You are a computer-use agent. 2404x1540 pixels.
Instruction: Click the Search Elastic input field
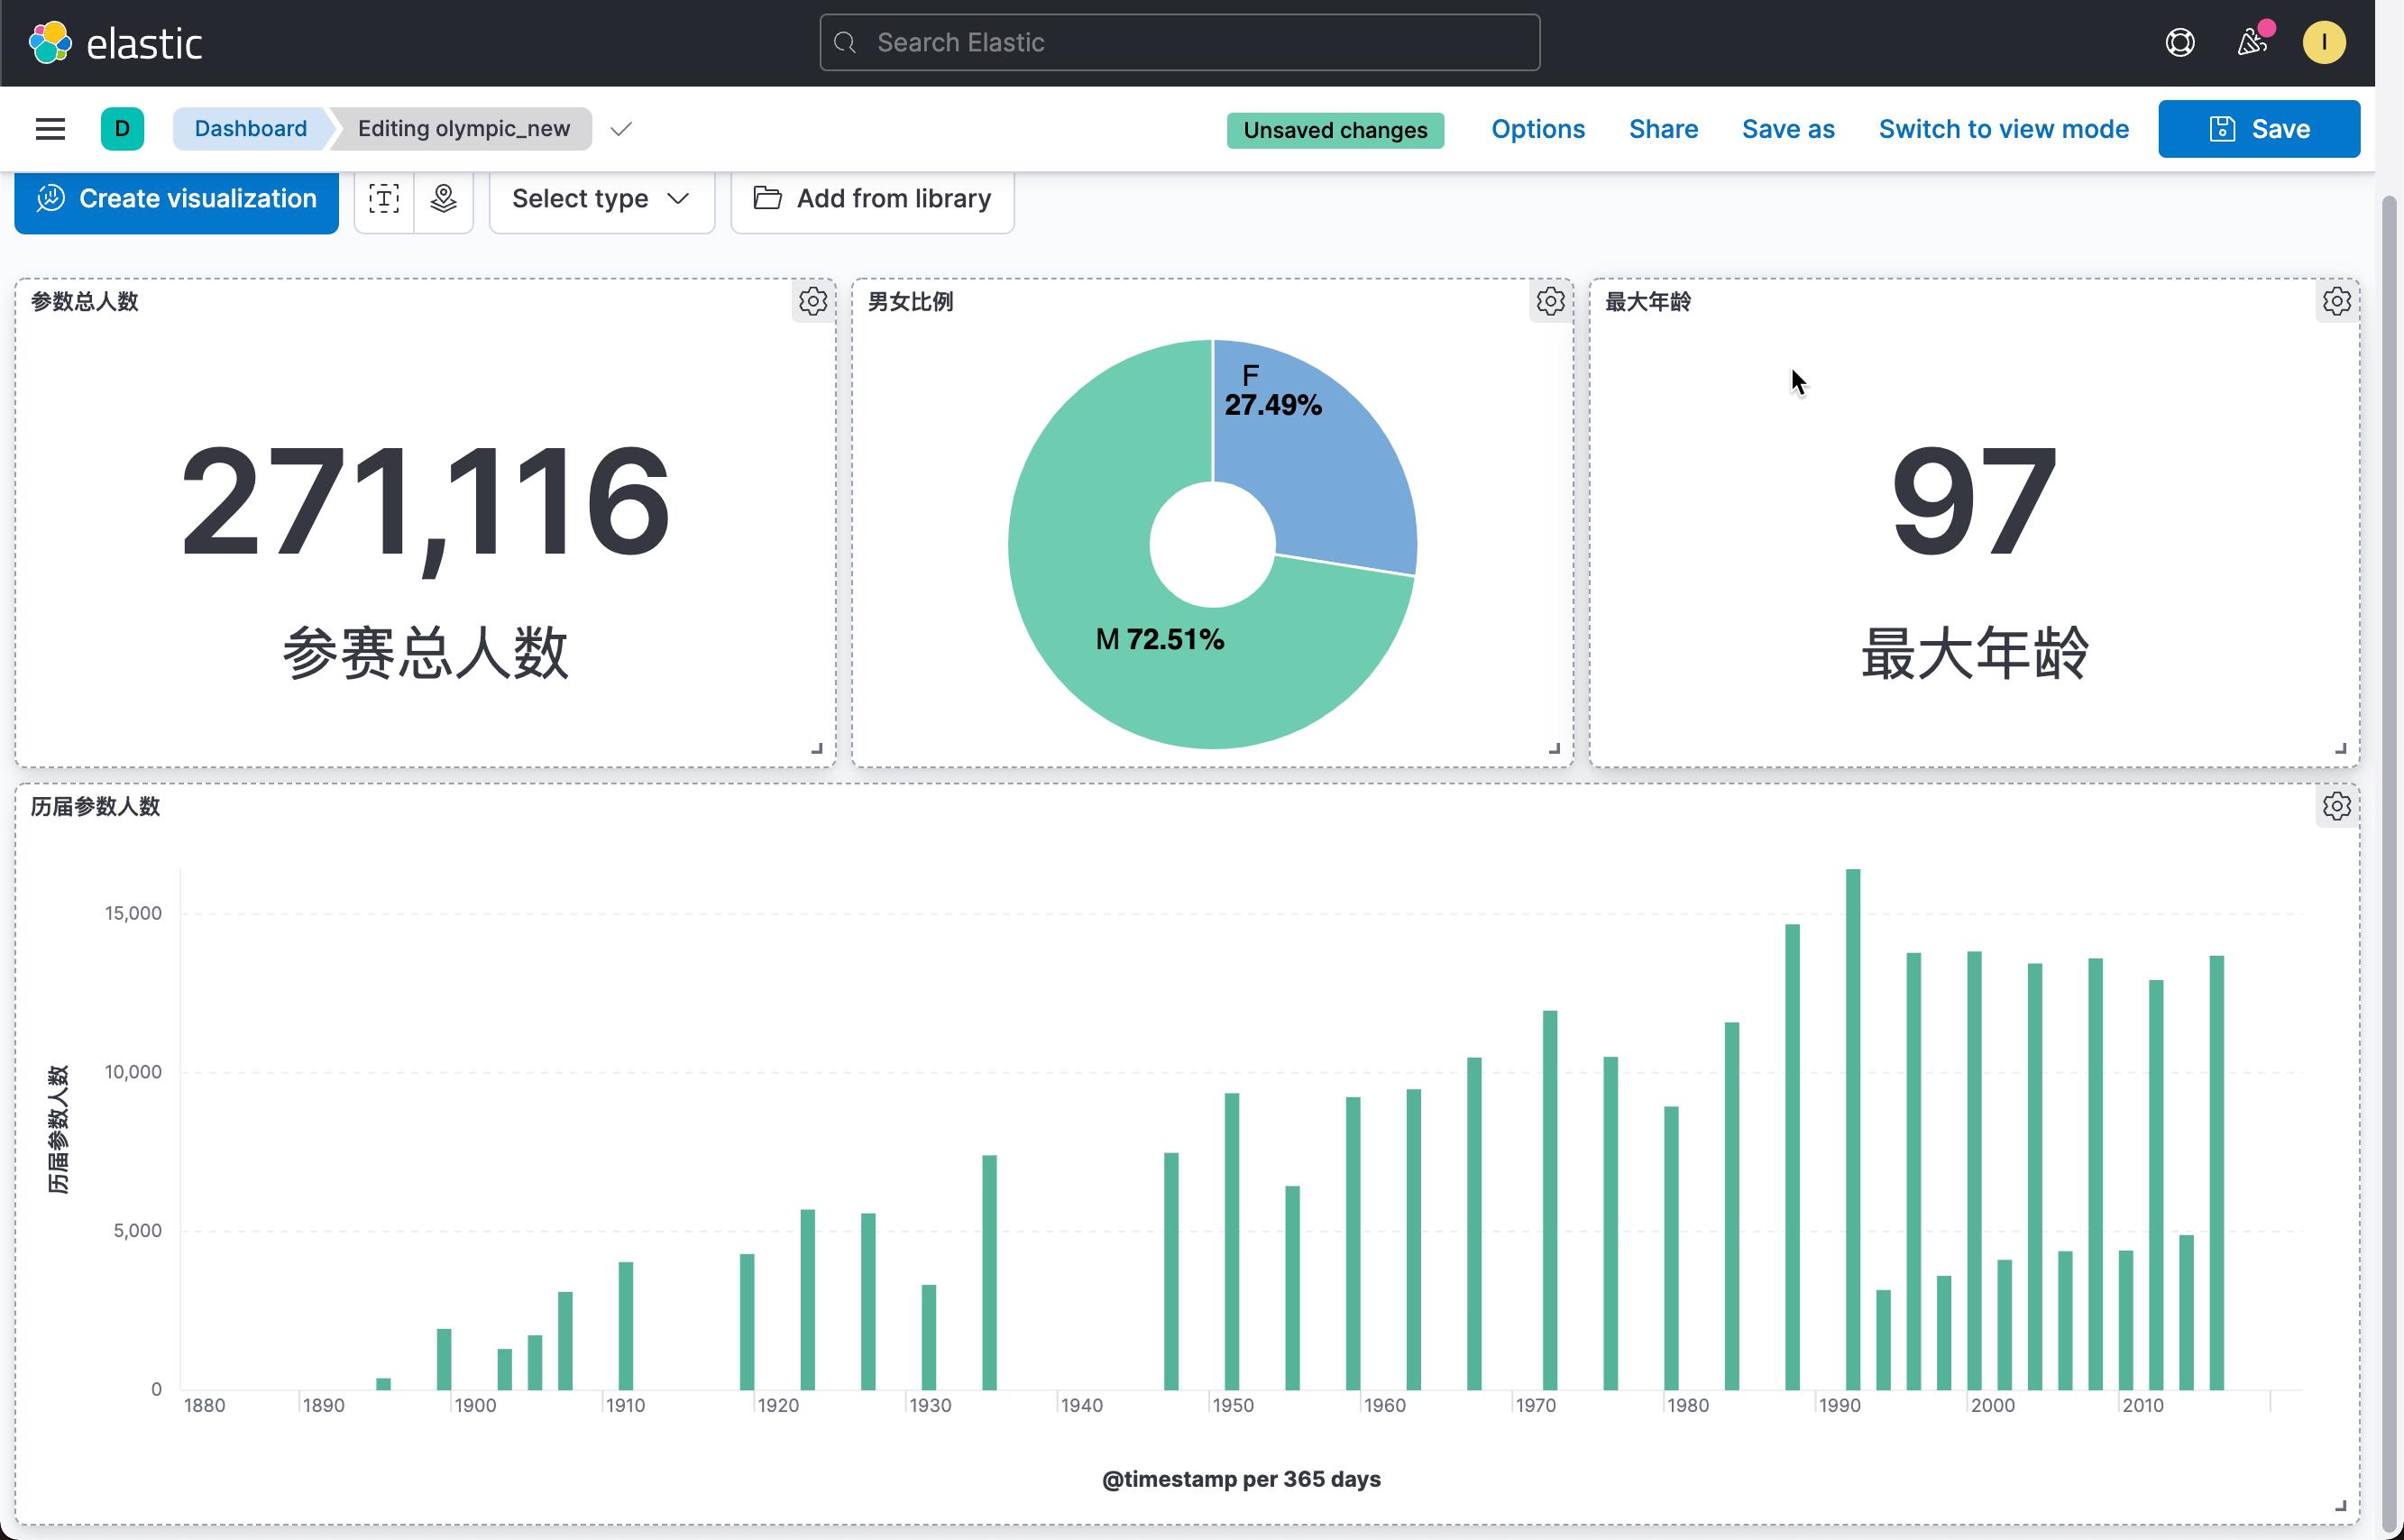coord(1179,43)
